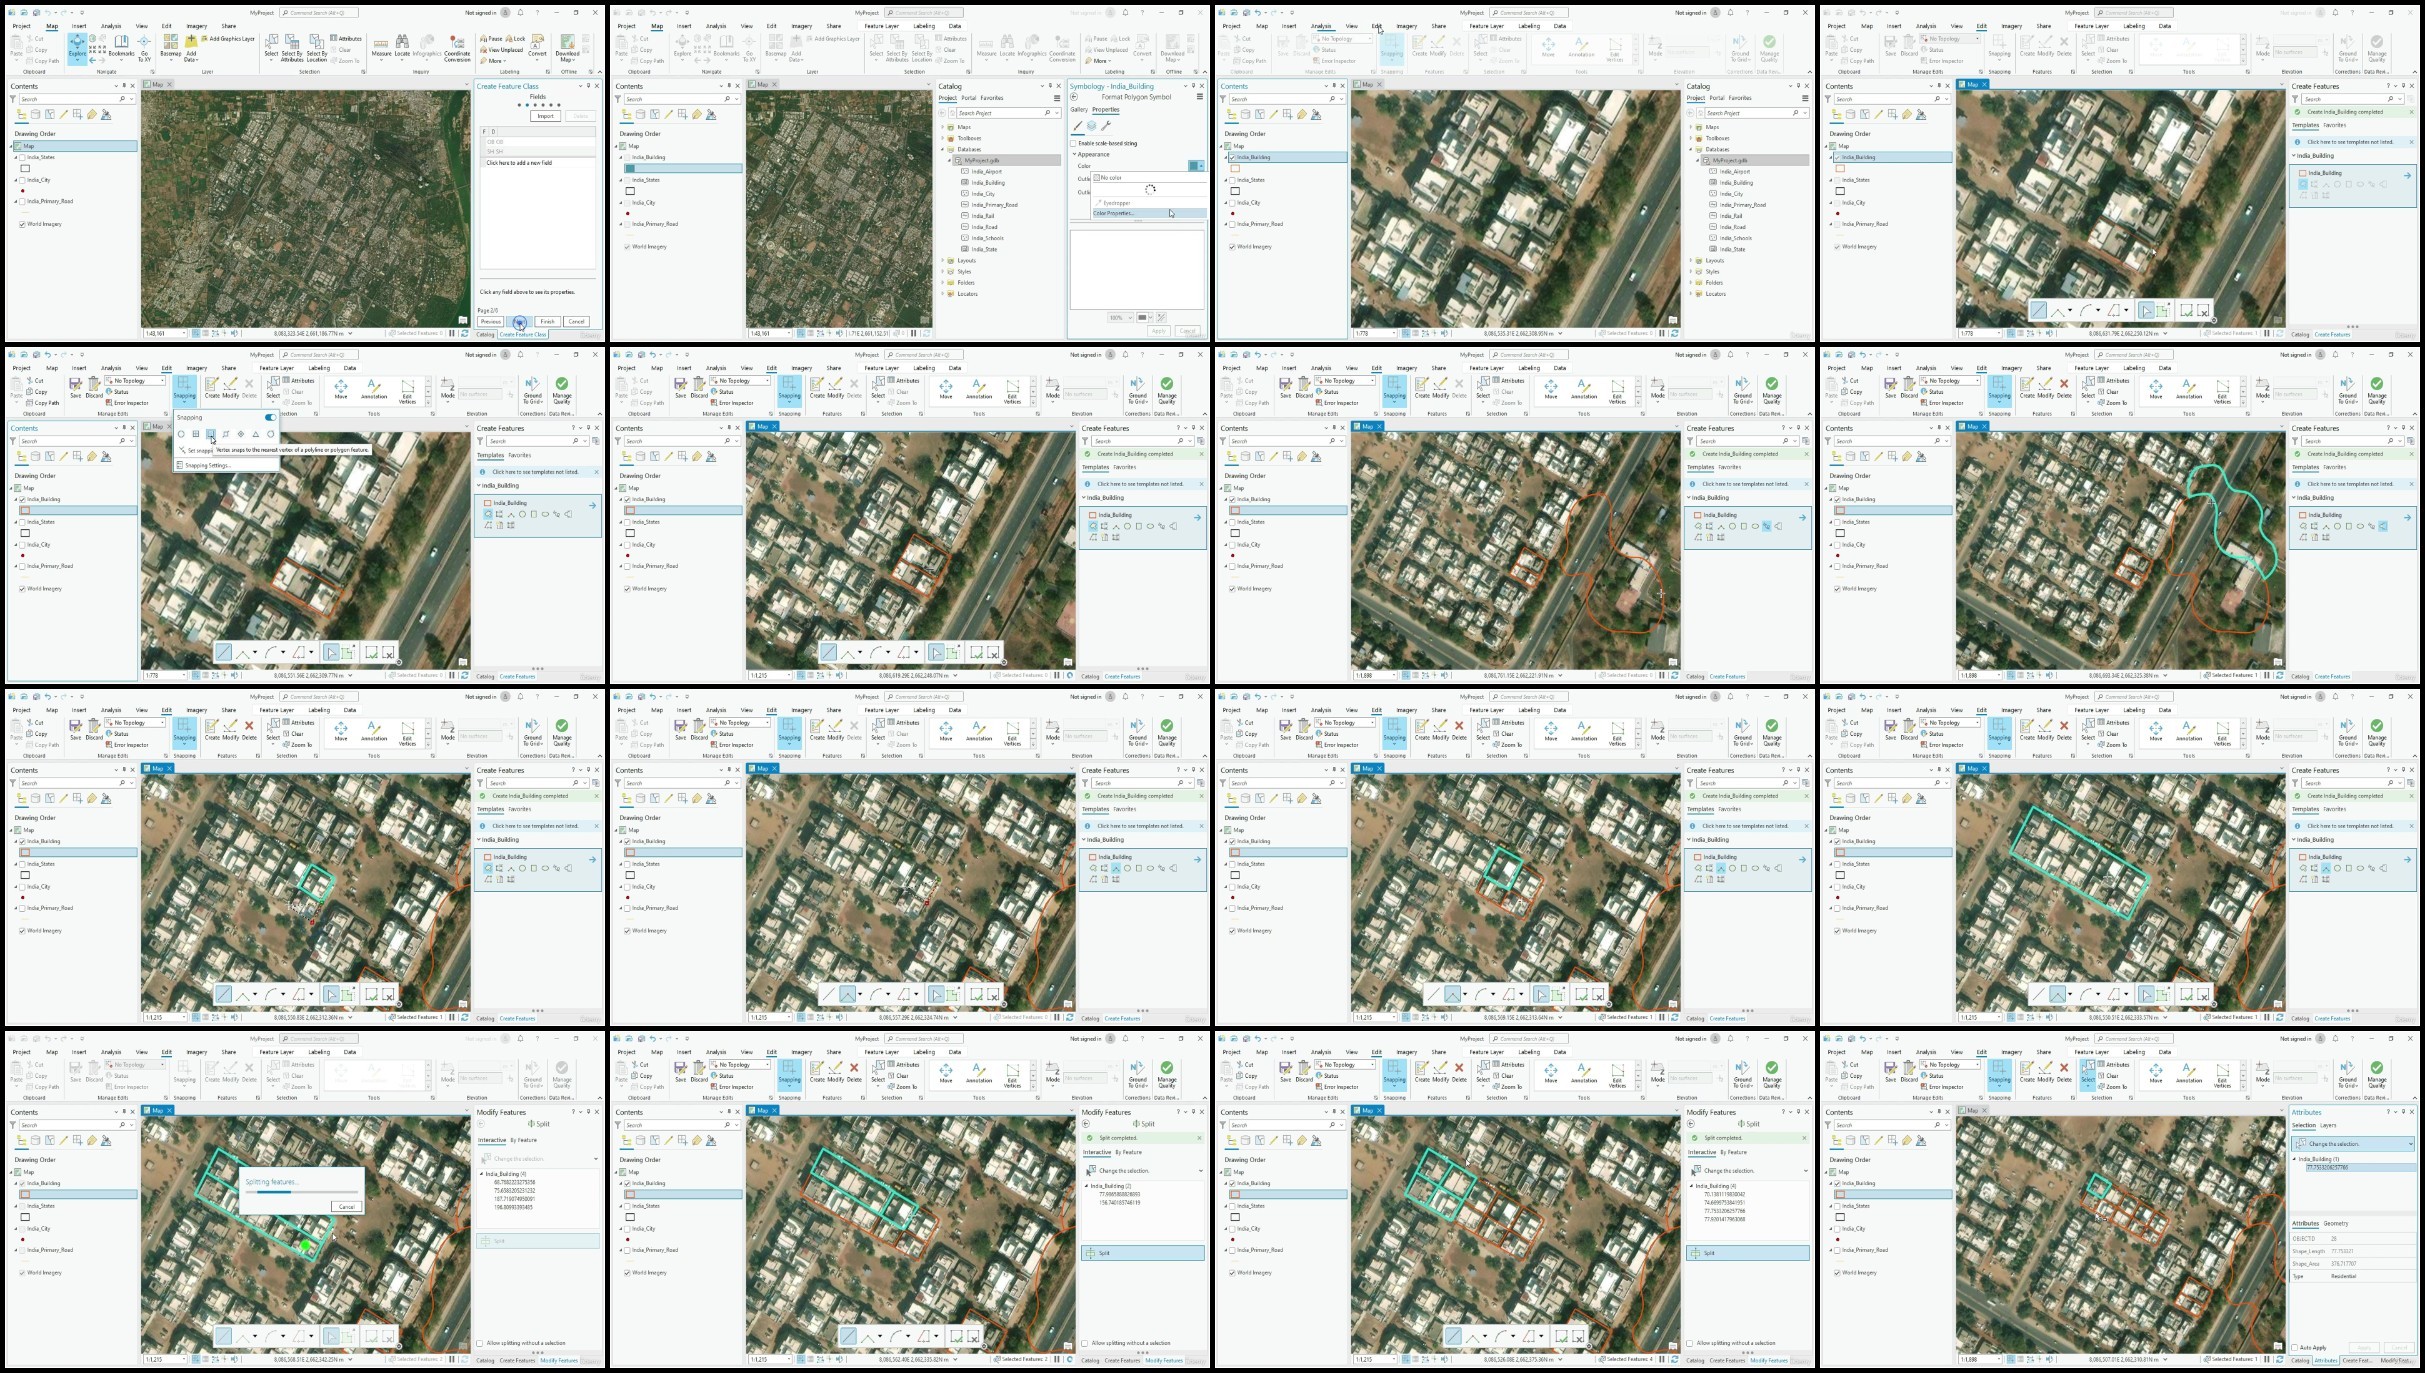
Task: Open symbol Layers icon in Symbology pane
Action: point(1092,126)
